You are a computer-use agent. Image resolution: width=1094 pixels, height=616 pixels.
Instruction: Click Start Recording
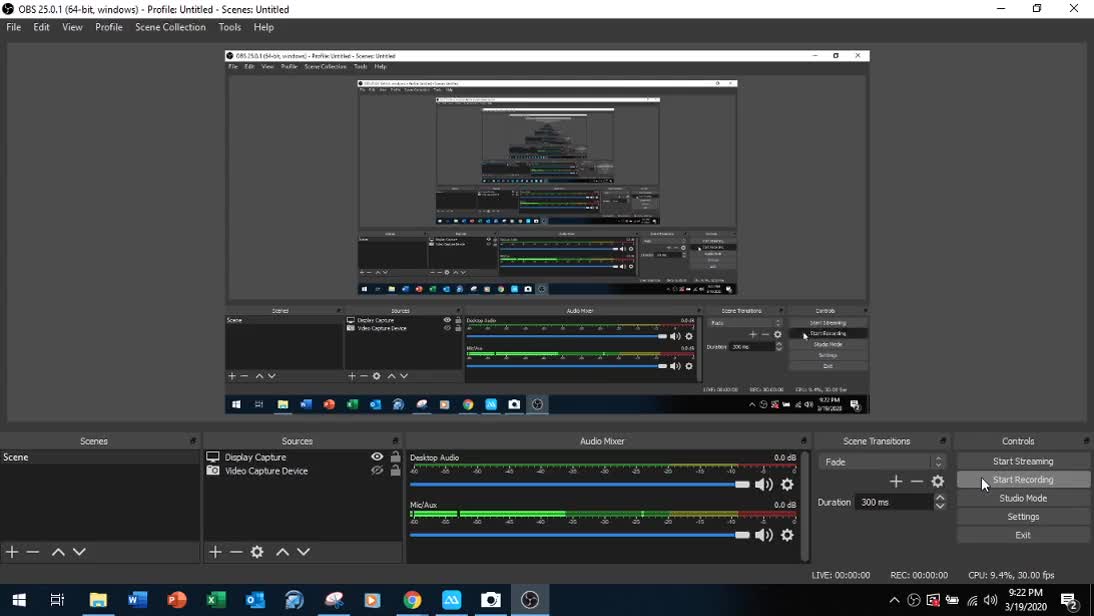1023,480
